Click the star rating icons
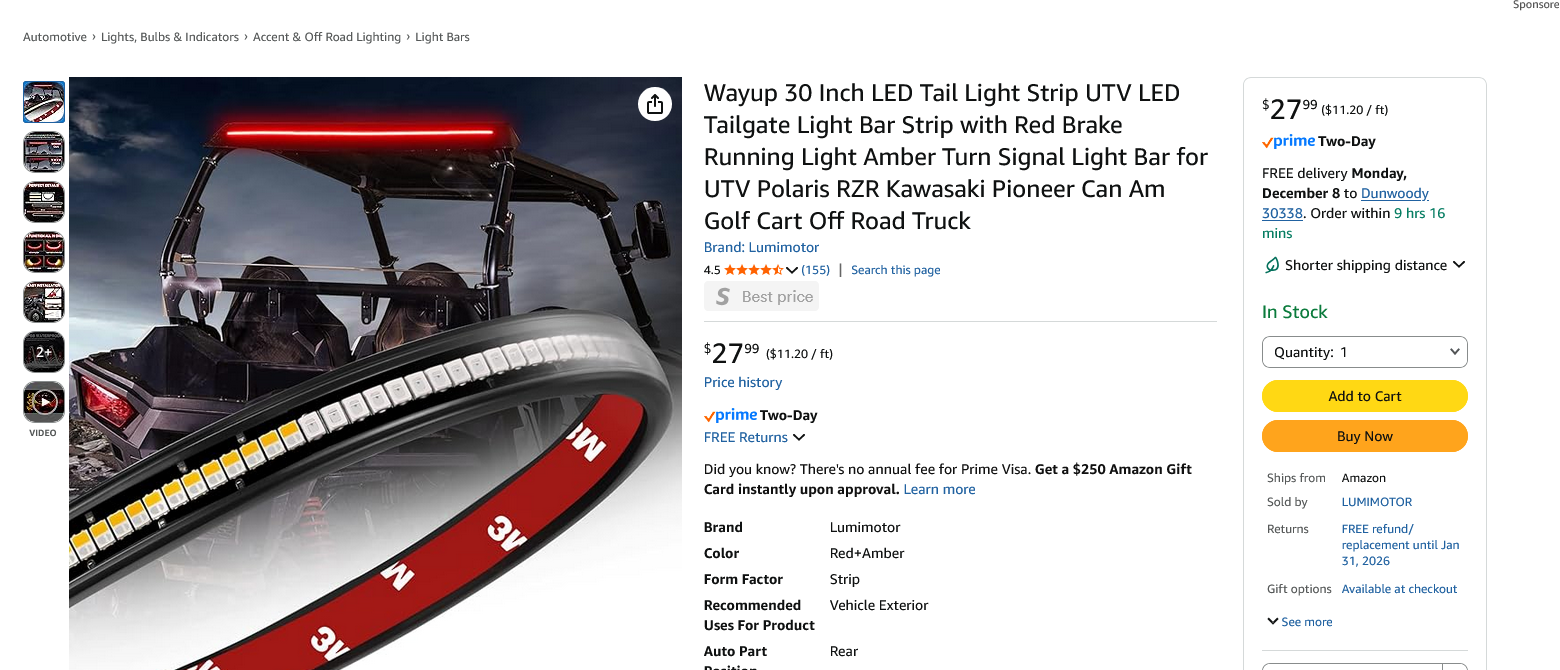1560x670 pixels. [754, 270]
